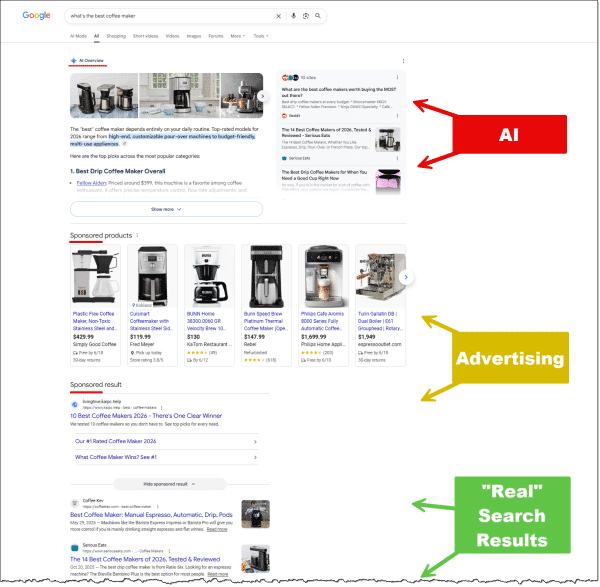Open Fellow Aiden link in AI Overview
The image size is (600, 587).
91,183
